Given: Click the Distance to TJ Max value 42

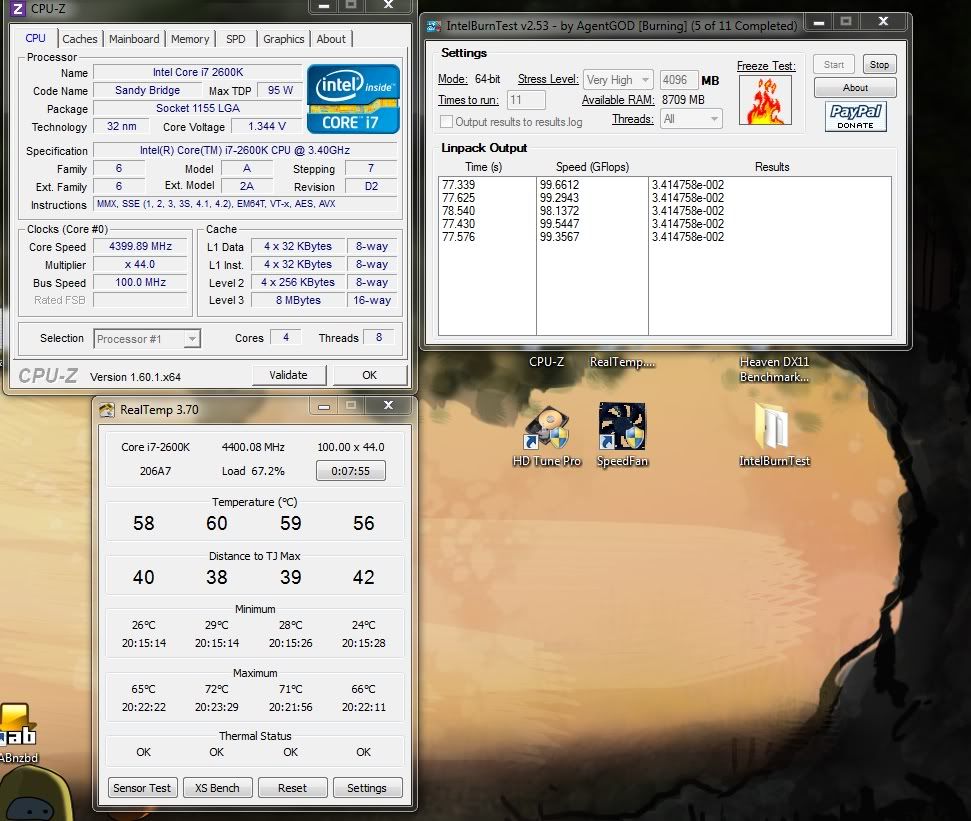Looking at the screenshot, I should (x=364, y=577).
